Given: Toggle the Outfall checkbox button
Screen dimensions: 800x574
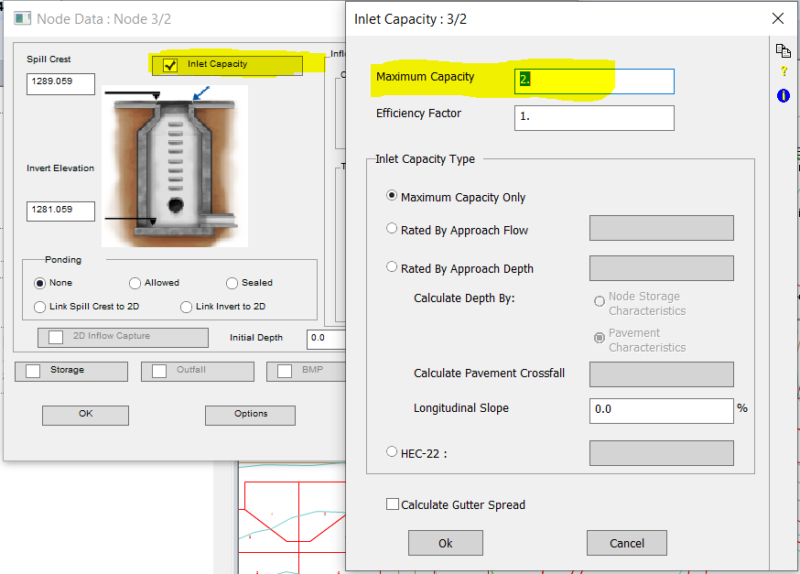Looking at the screenshot, I should [x=159, y=371].
